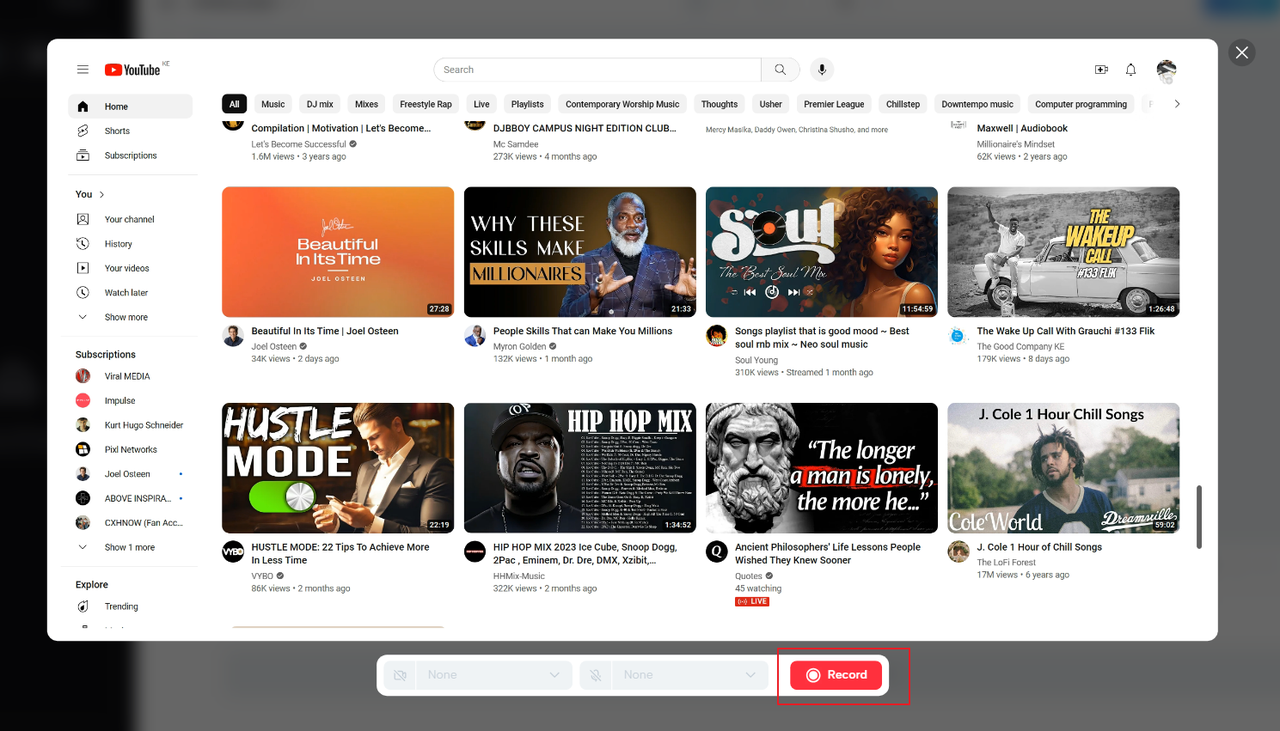Viewport: 1280px width, 731px height.
Task: Open the You section chevron
Action: coord(102,195)
